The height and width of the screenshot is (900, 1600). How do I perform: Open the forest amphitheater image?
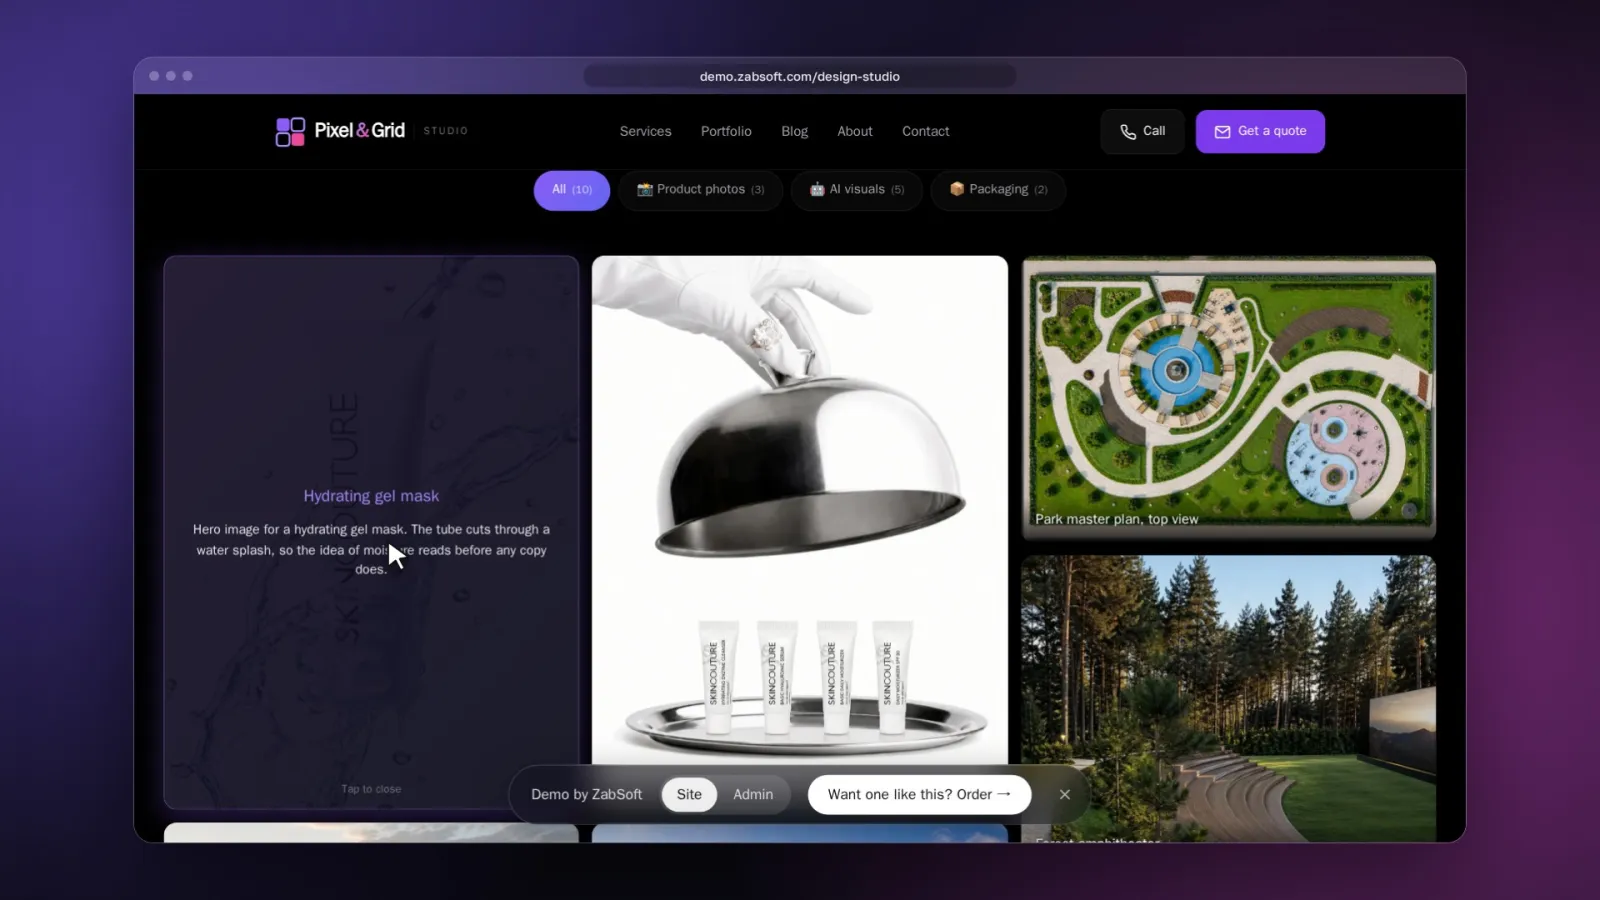pyautogui.click(x=1229, y=698)
